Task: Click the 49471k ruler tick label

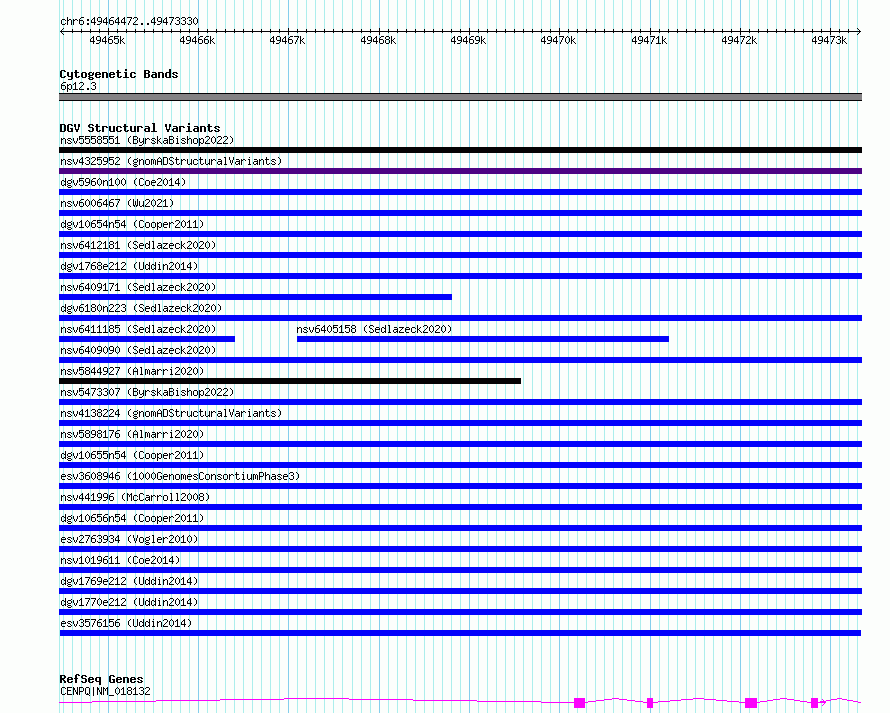Action: pyautogui.click(x=649, y=40)
